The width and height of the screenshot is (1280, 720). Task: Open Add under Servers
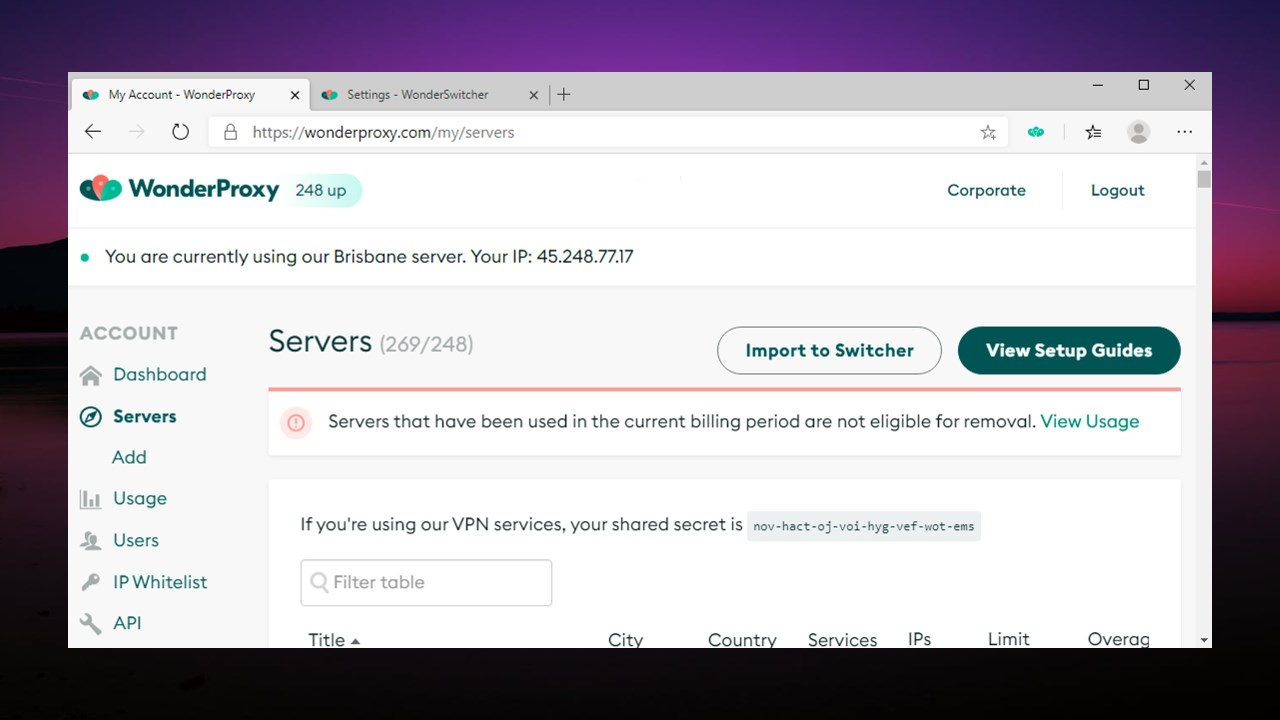pyautogui.click(x=129, y=457)
